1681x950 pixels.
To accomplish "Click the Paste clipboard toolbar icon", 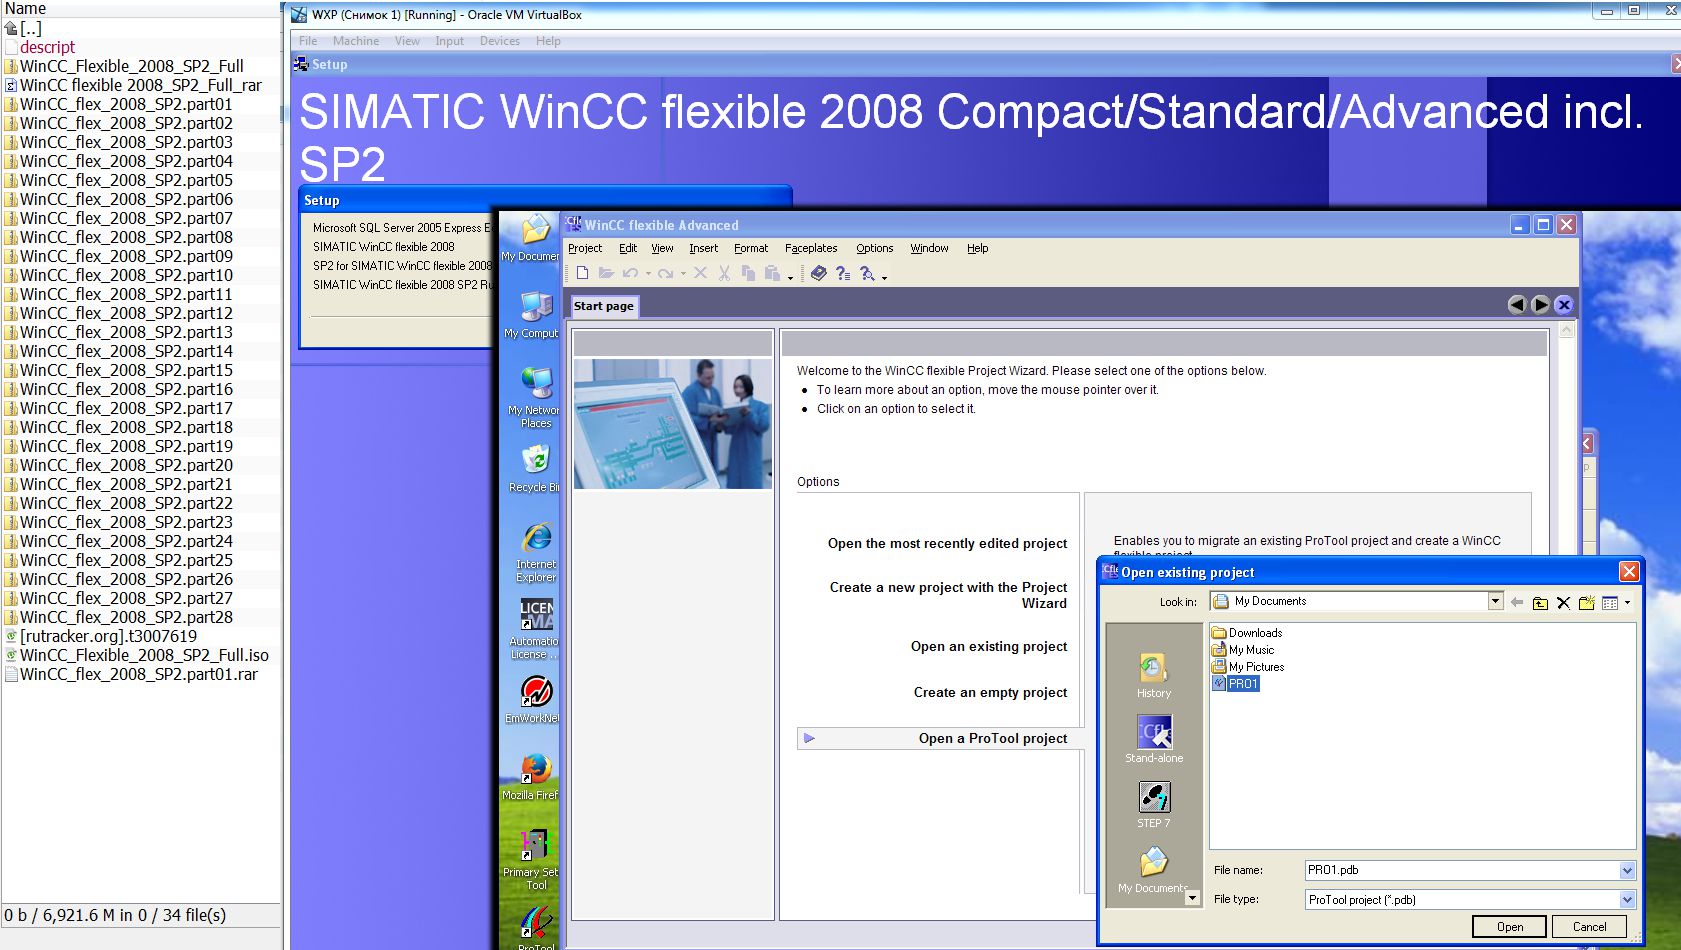I will (x=772, y=273).
